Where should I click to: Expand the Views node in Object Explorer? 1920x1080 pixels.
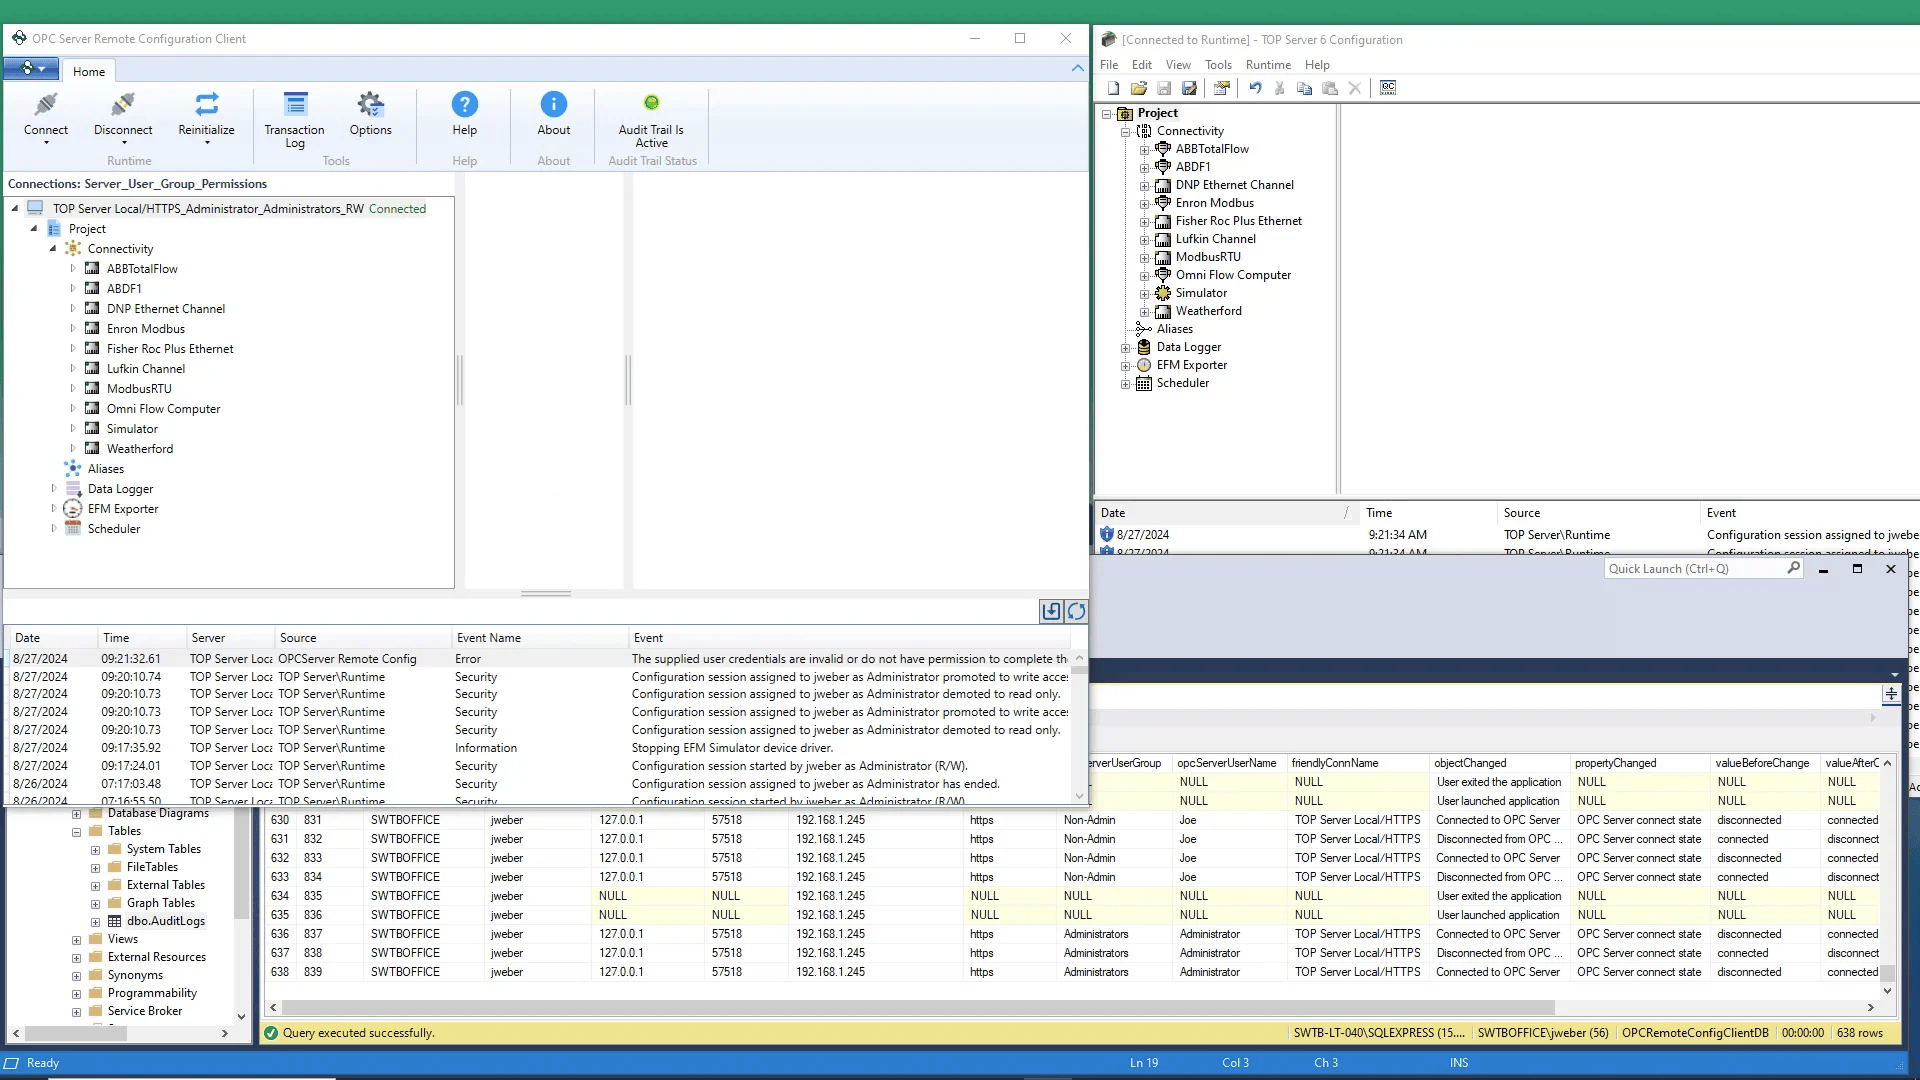click(79, 938)
